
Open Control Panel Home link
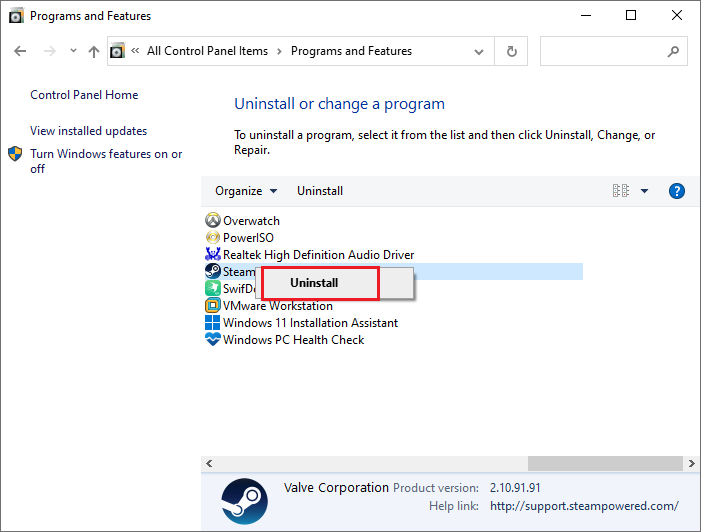coord(84,95)
